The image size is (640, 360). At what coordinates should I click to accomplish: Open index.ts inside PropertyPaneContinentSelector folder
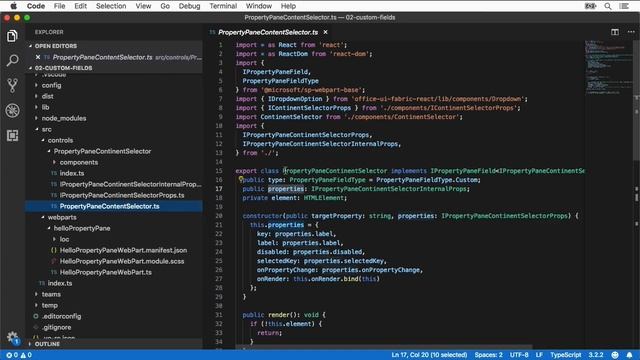72,173
